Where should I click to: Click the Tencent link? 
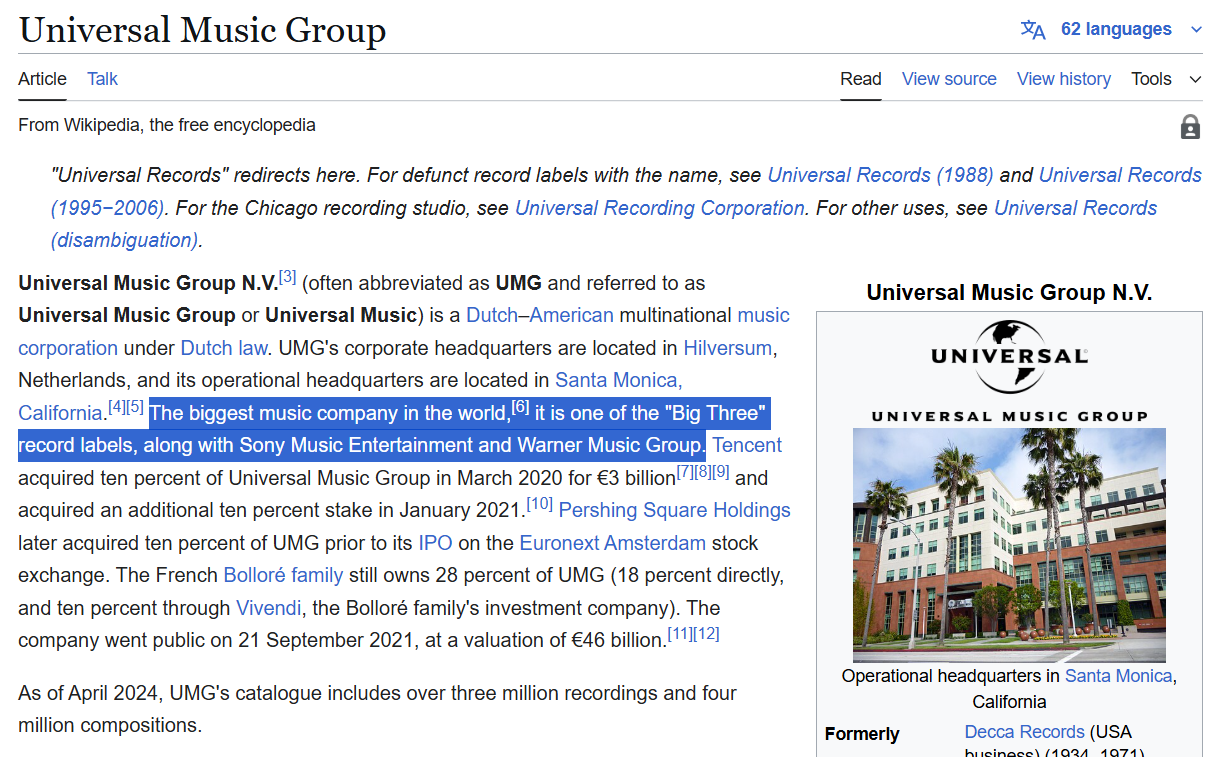747,445
